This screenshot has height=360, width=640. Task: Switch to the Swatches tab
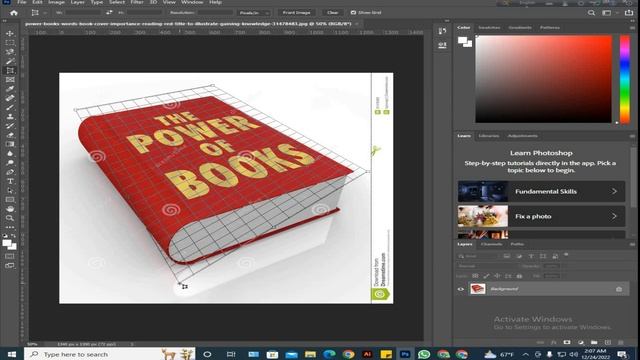click(489, 27)
